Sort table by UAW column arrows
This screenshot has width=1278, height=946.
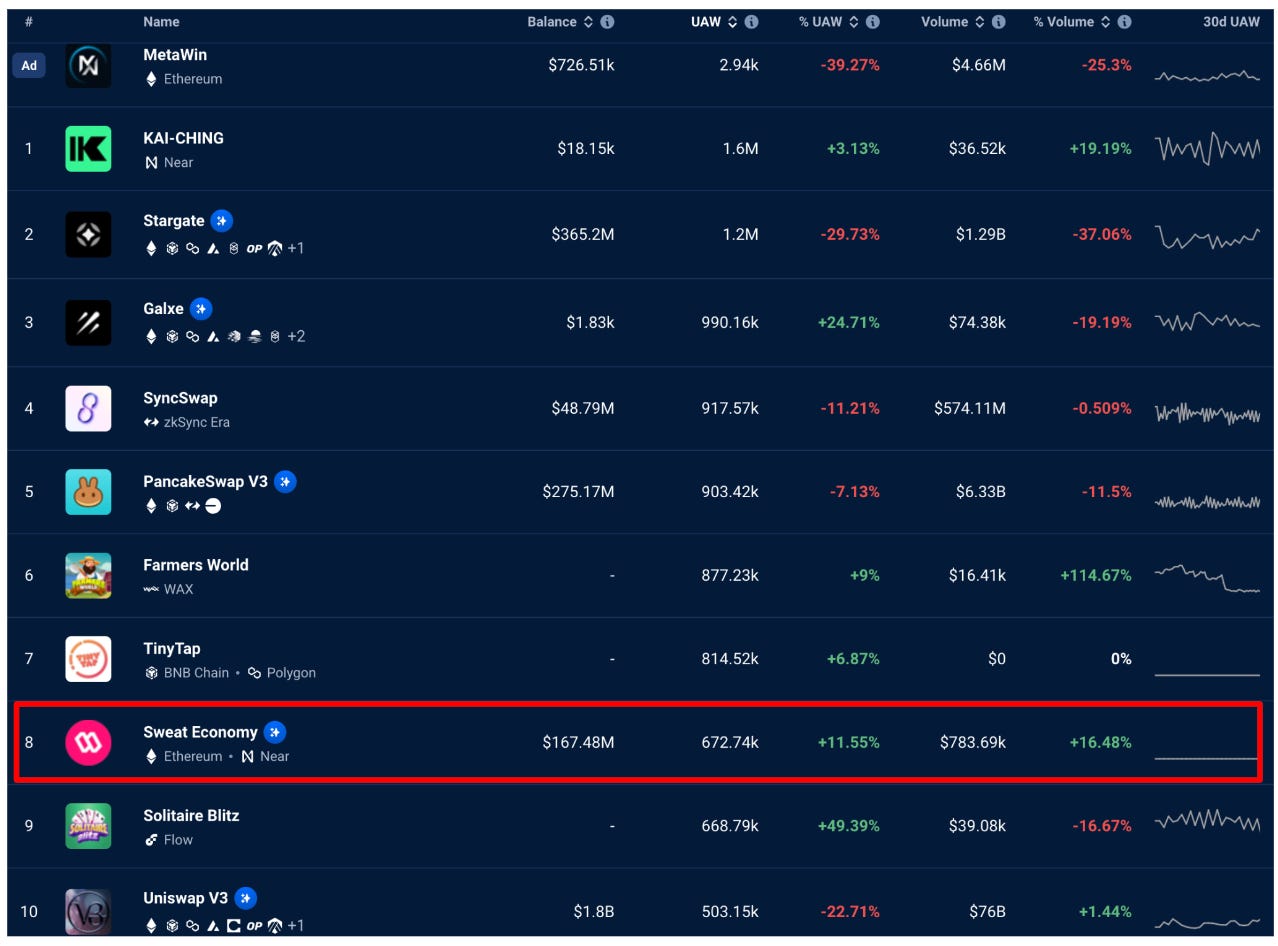pyautogui.click(x=732, y=22)
